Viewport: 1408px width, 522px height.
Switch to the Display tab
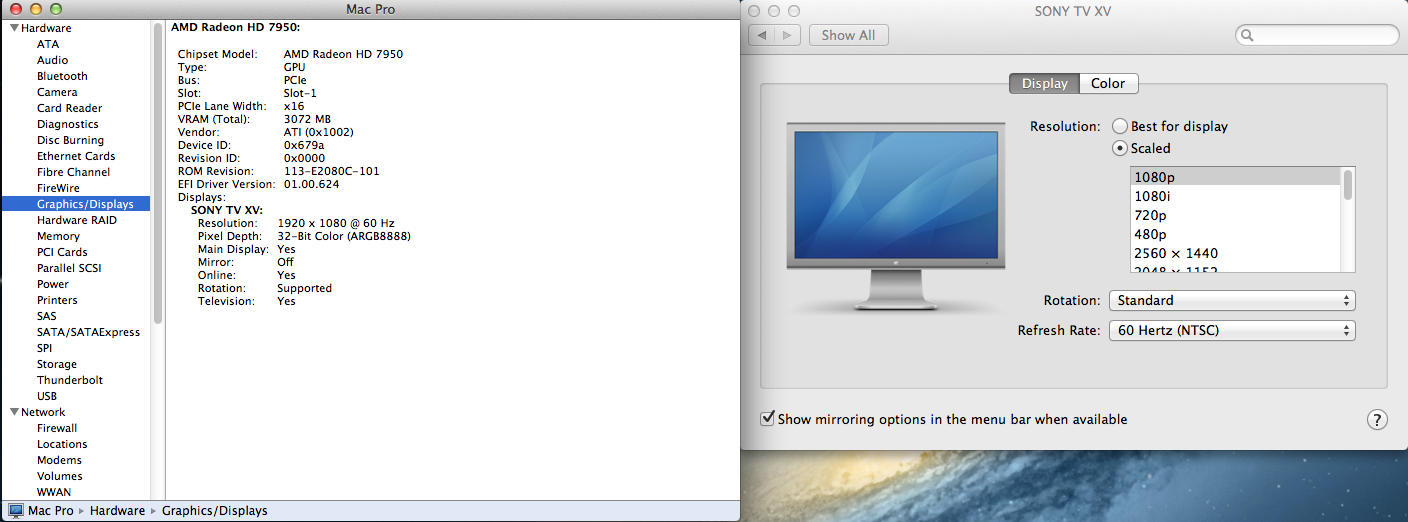click(x=1044, y=84)
